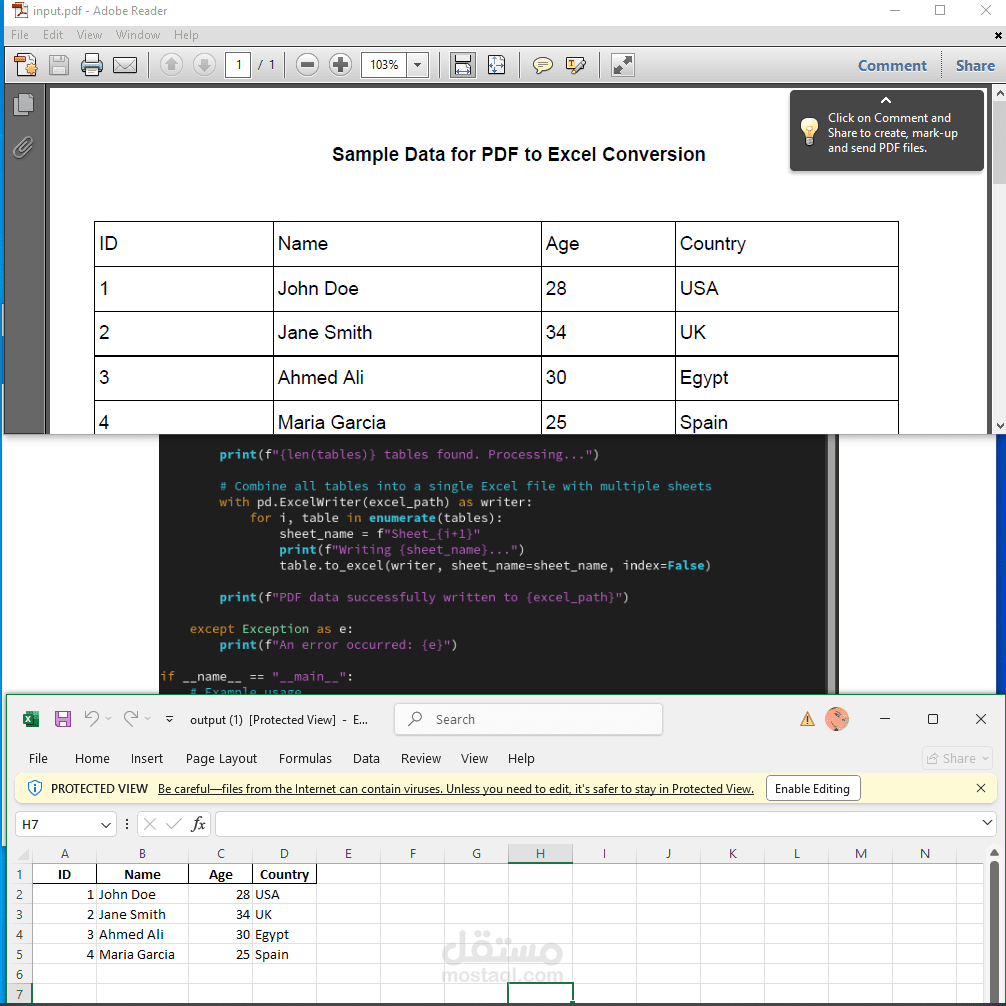Click into the Excel Search box
The width and height of the screenshot is (1006, 1006).
(x=528, y=719)
